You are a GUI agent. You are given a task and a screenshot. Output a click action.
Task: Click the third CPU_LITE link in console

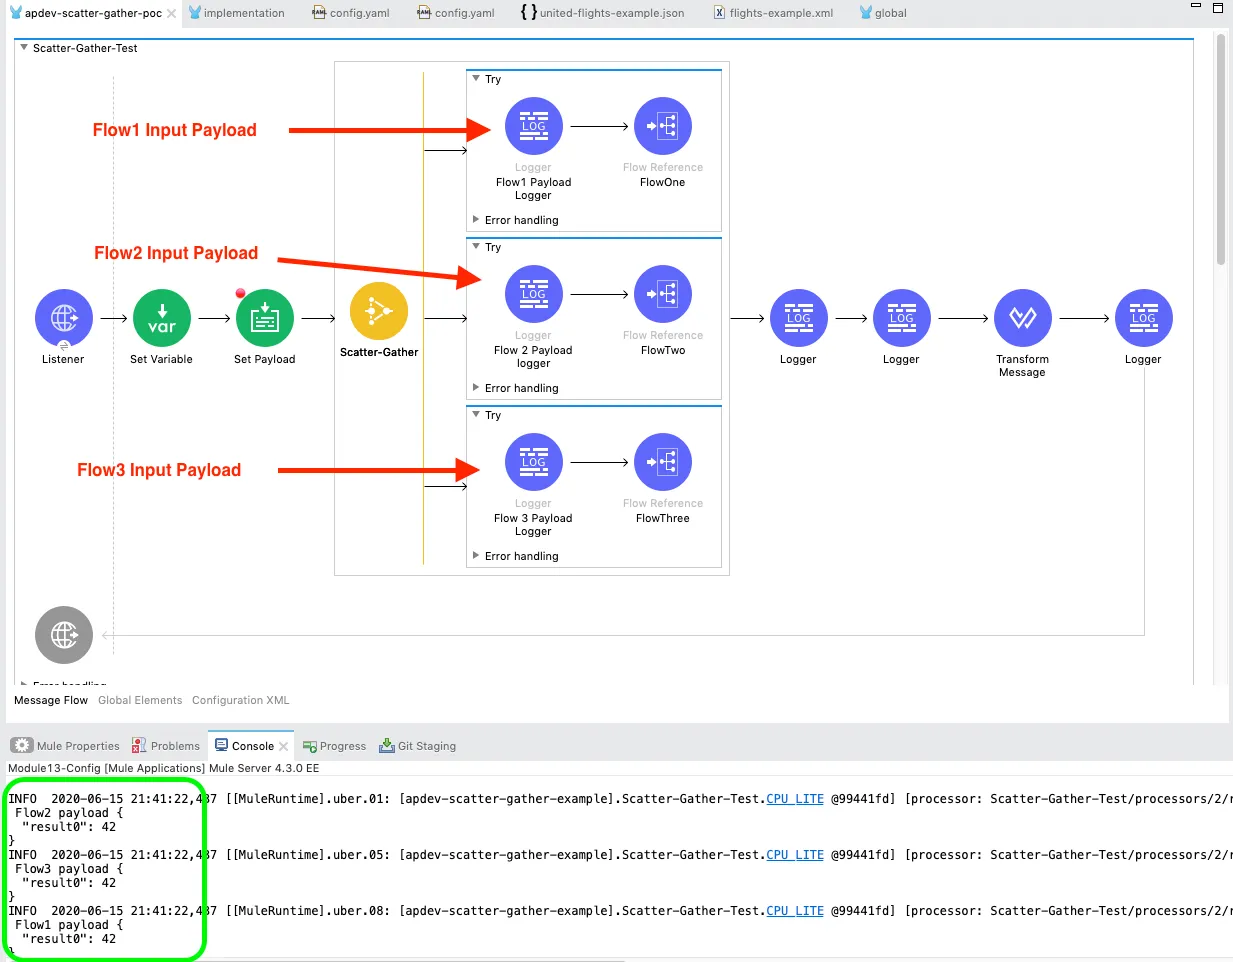coord(795,911)
